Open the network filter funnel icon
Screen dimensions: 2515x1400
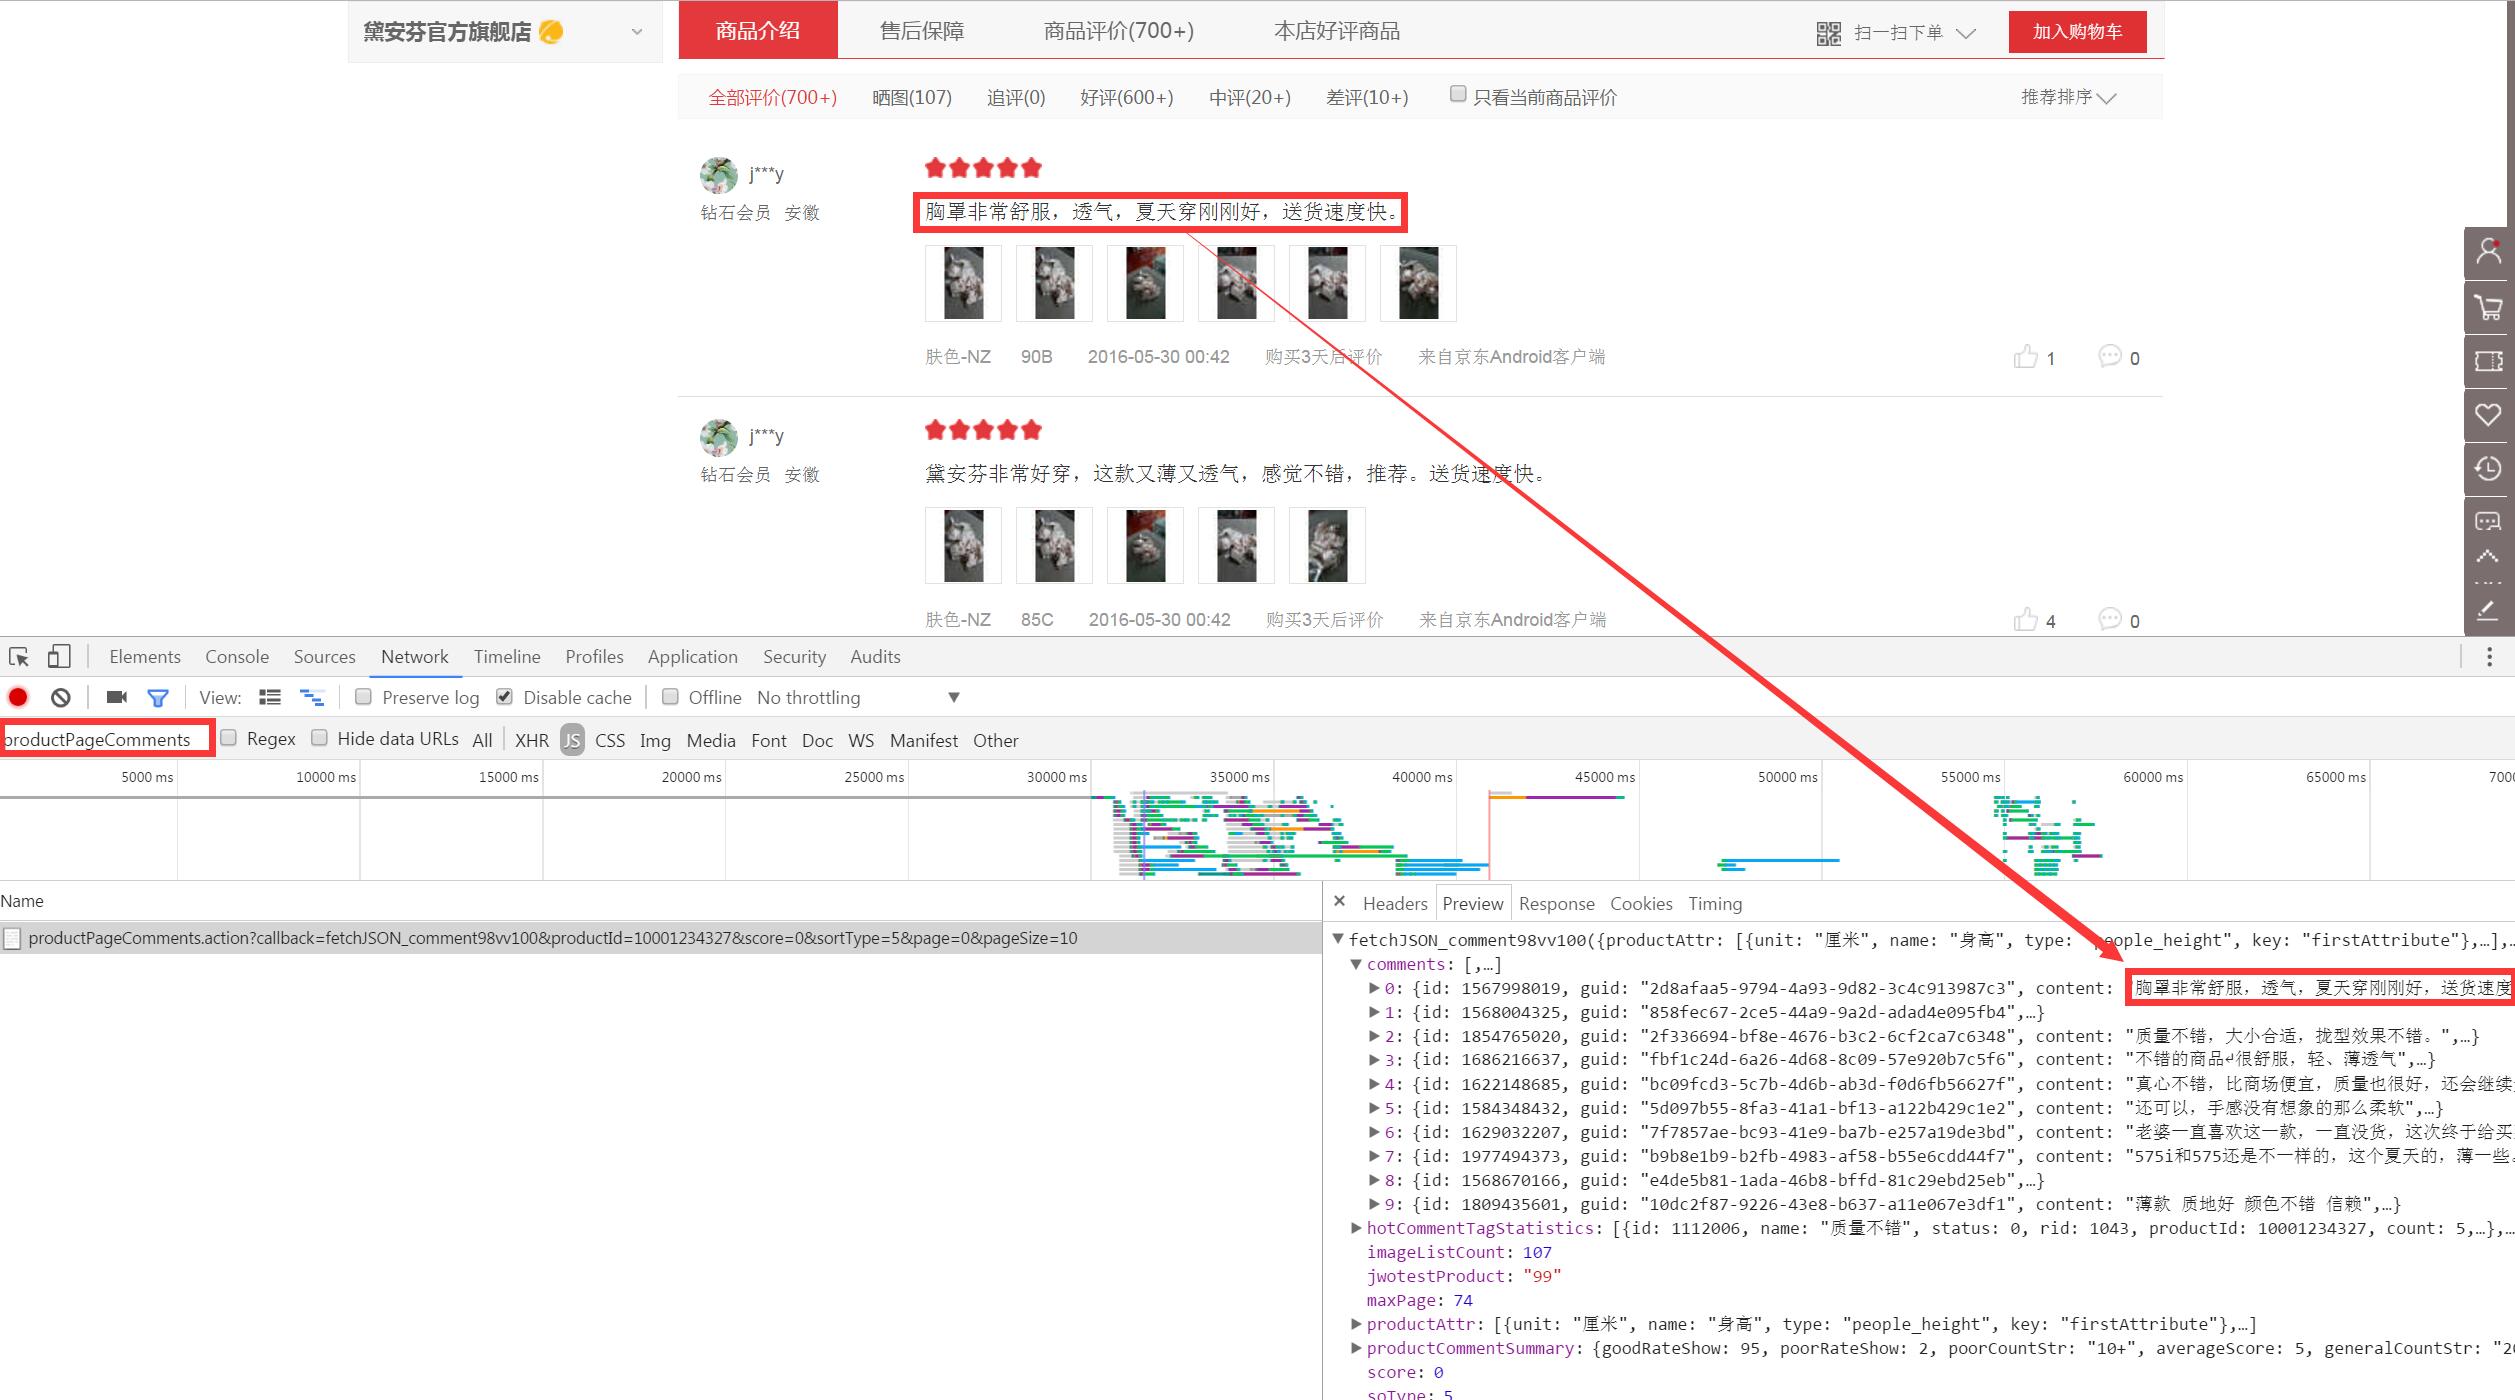[x=157, y=697]
